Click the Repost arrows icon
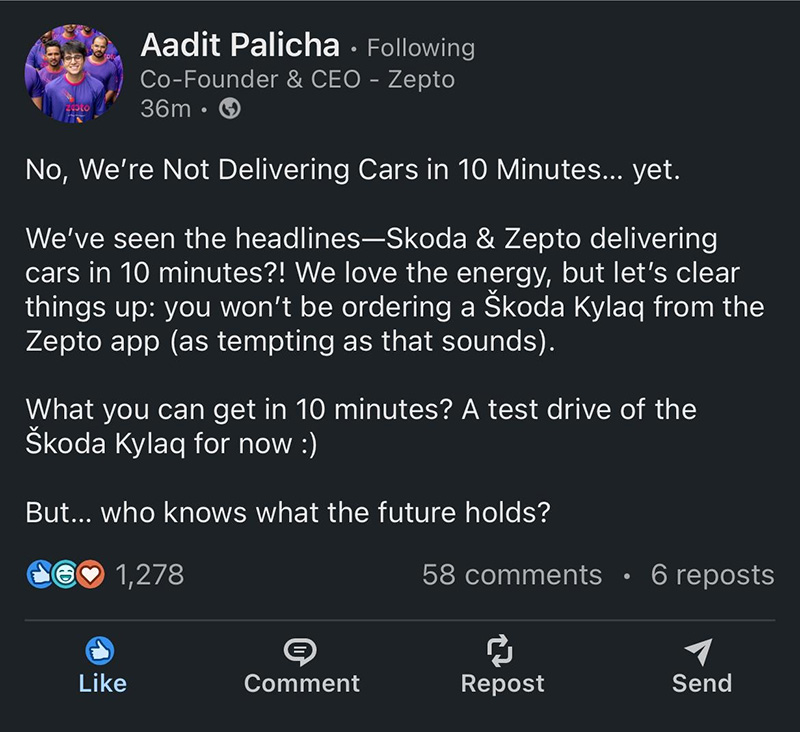Viewport: 800px width, 732px height. (x=500, y=650)
